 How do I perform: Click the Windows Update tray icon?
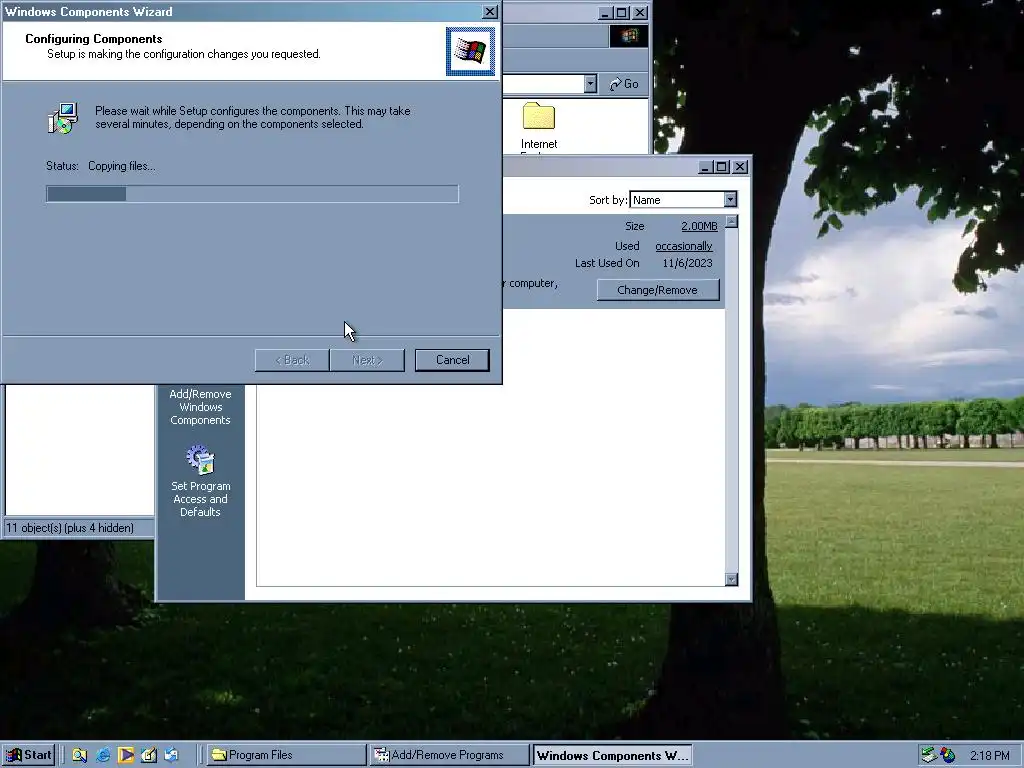click(947, 755)
